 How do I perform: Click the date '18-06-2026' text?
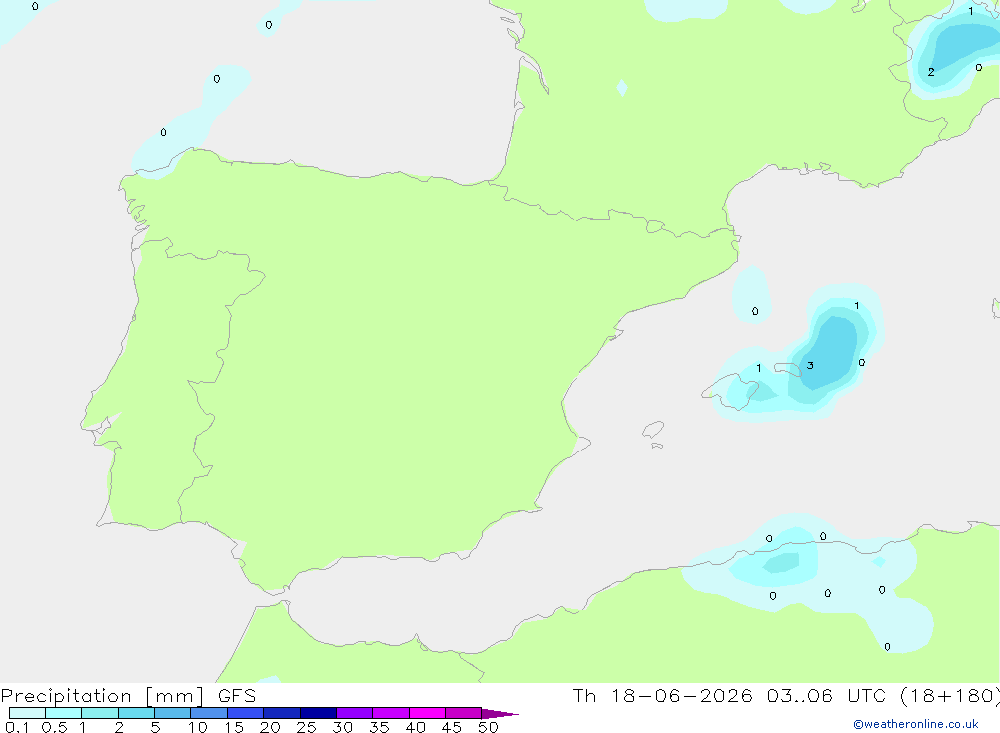682,695
